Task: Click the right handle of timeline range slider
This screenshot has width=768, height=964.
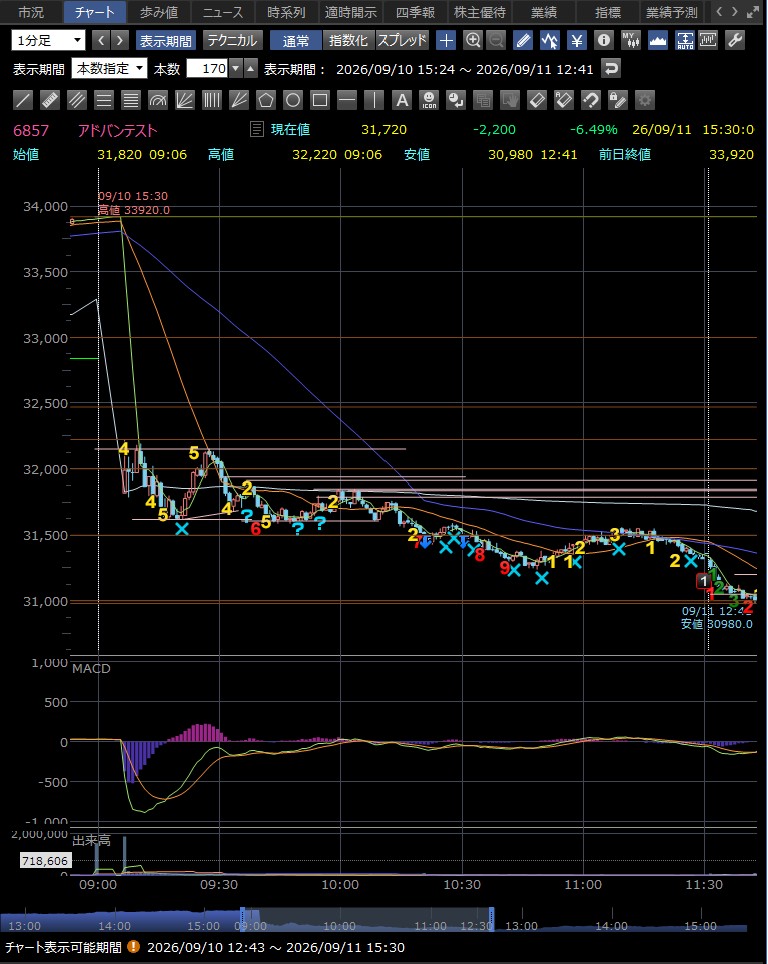Action: [491, 919]
